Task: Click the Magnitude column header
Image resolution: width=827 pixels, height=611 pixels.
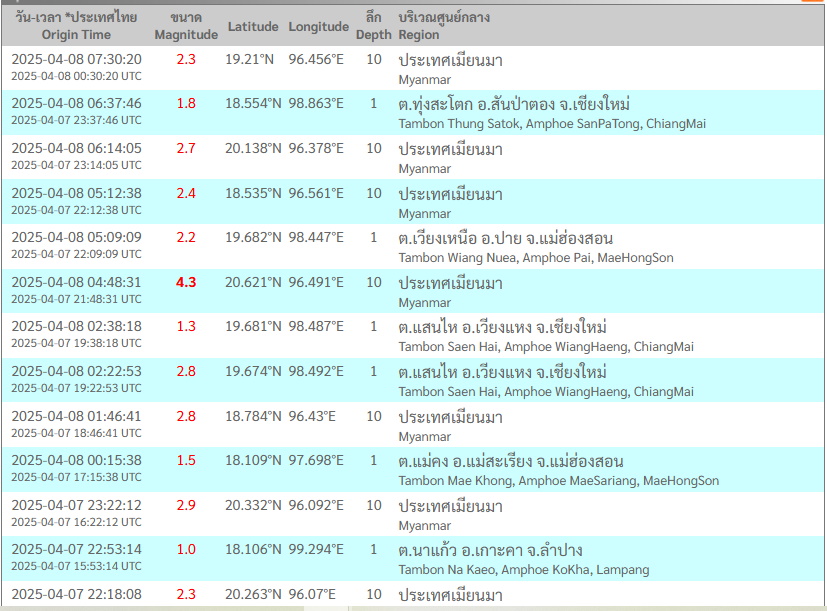Action: [186, 26]
